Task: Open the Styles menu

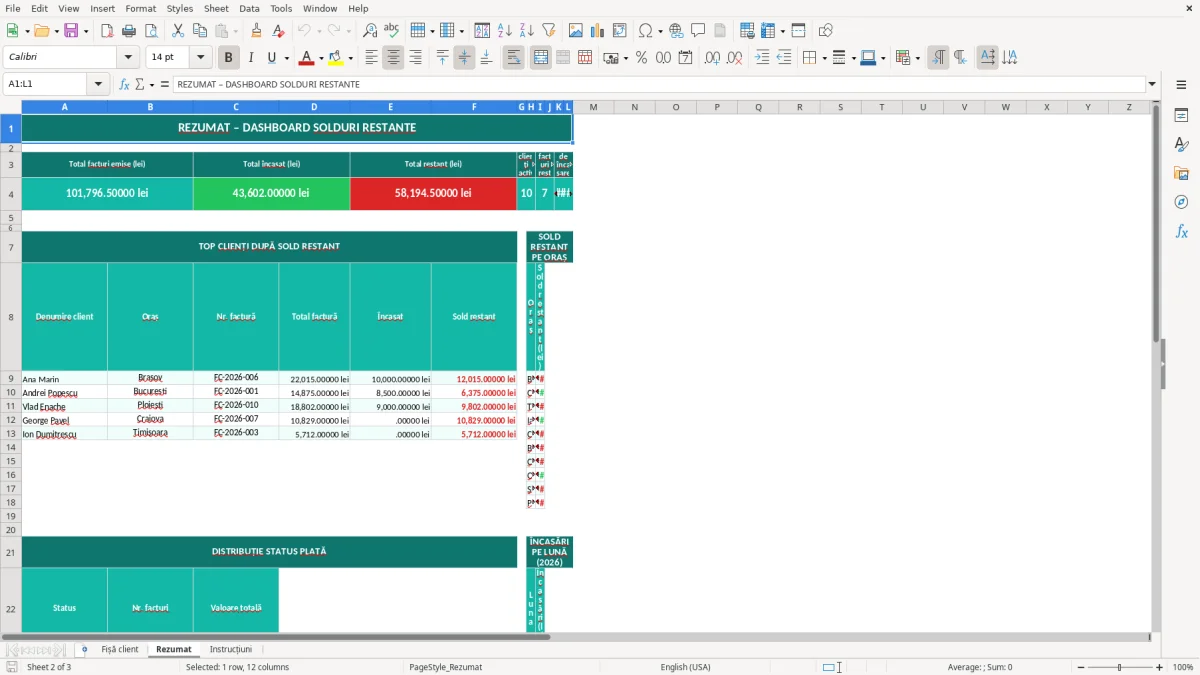Action: click(180, 8)
